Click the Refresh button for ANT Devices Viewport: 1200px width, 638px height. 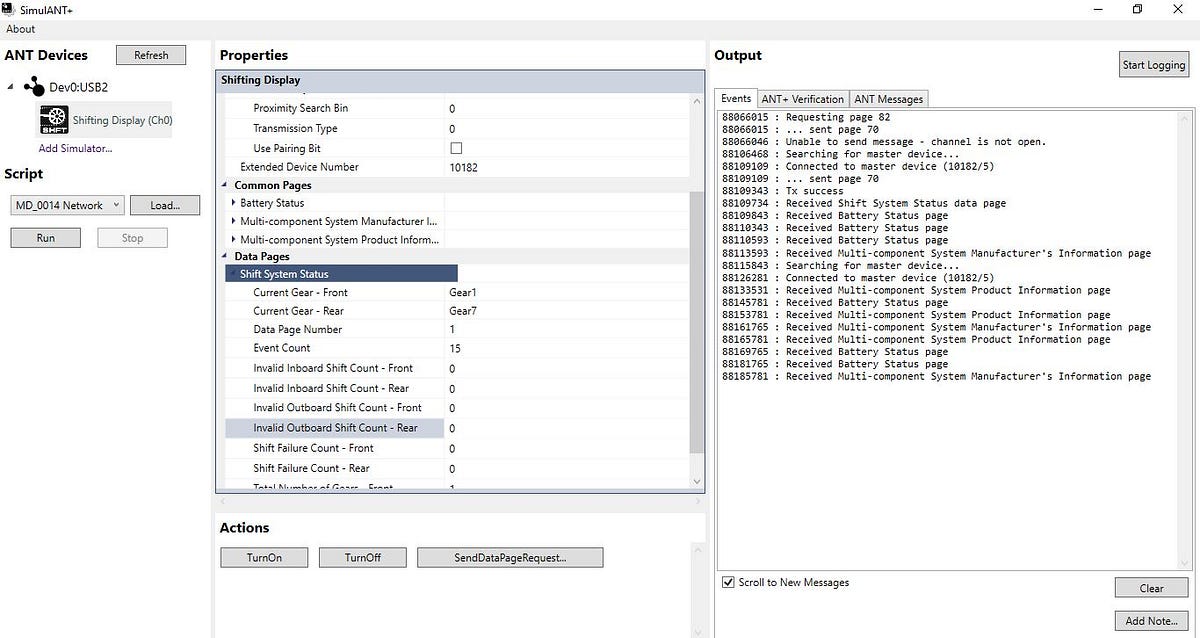151,54
